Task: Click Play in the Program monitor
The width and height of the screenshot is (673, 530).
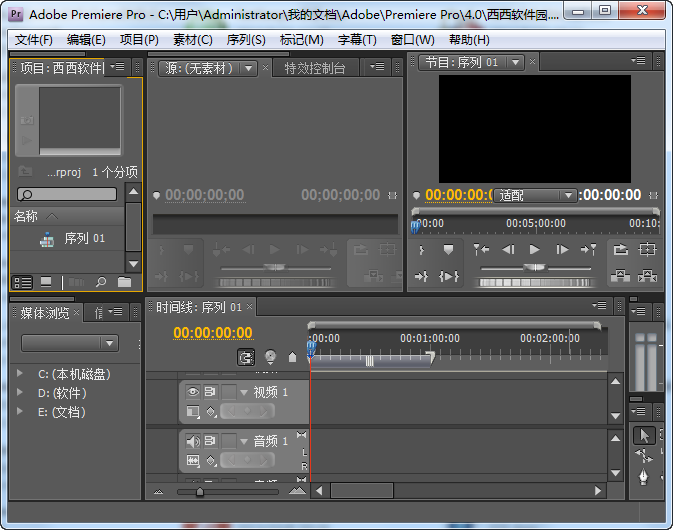Action: coord(534,250)
